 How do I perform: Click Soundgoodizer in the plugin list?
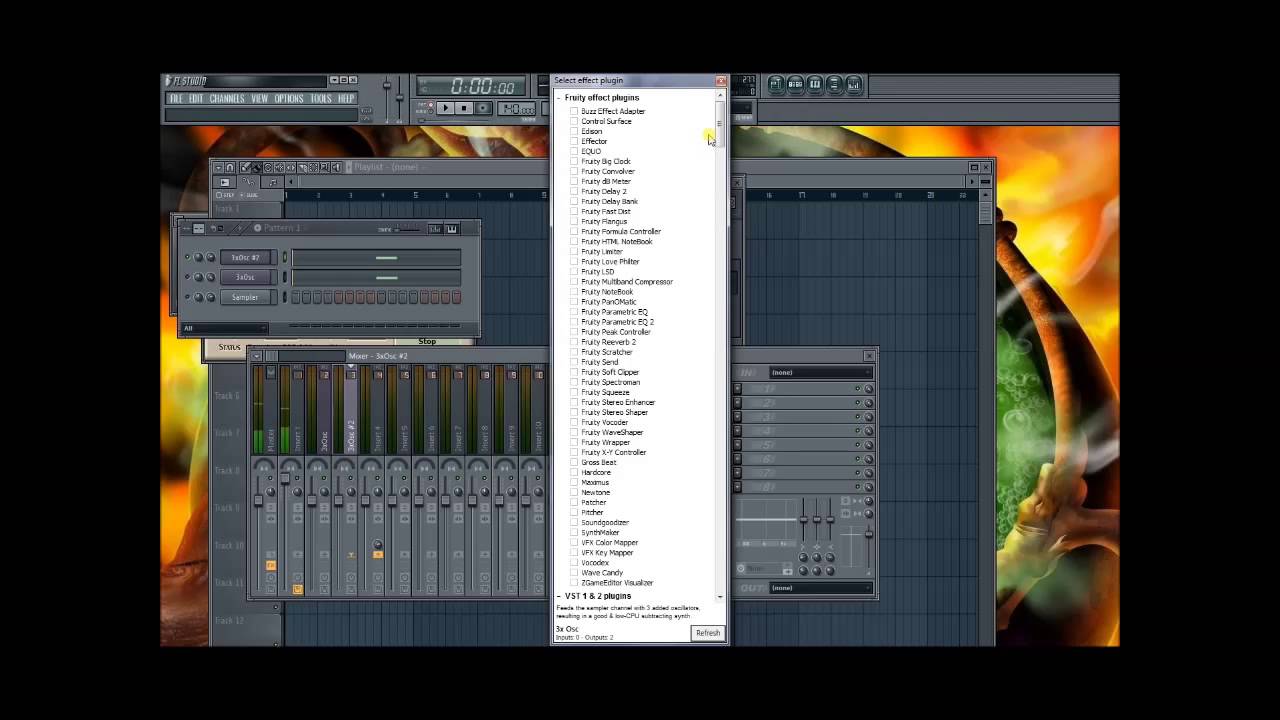click(x=605, y=522)
